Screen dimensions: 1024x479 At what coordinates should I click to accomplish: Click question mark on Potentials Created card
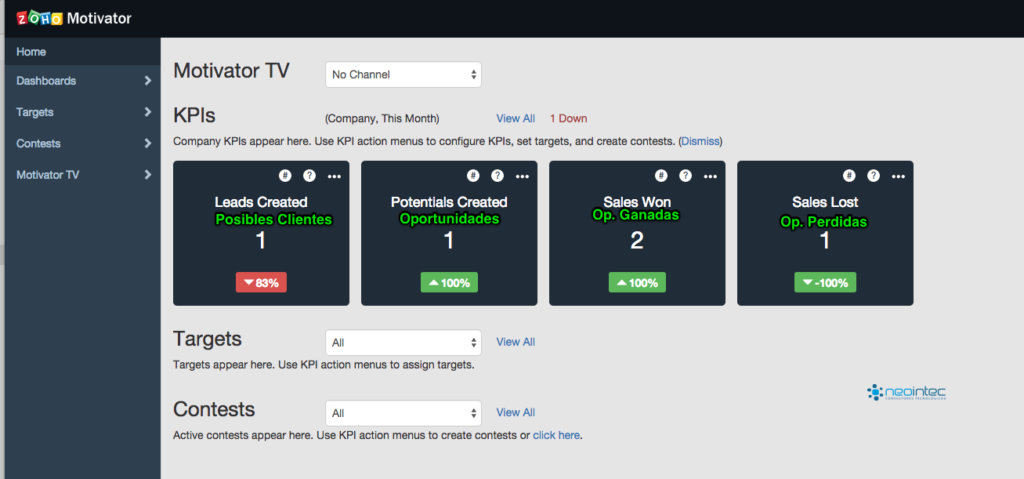pyautogui.click(x=497, y=175)
